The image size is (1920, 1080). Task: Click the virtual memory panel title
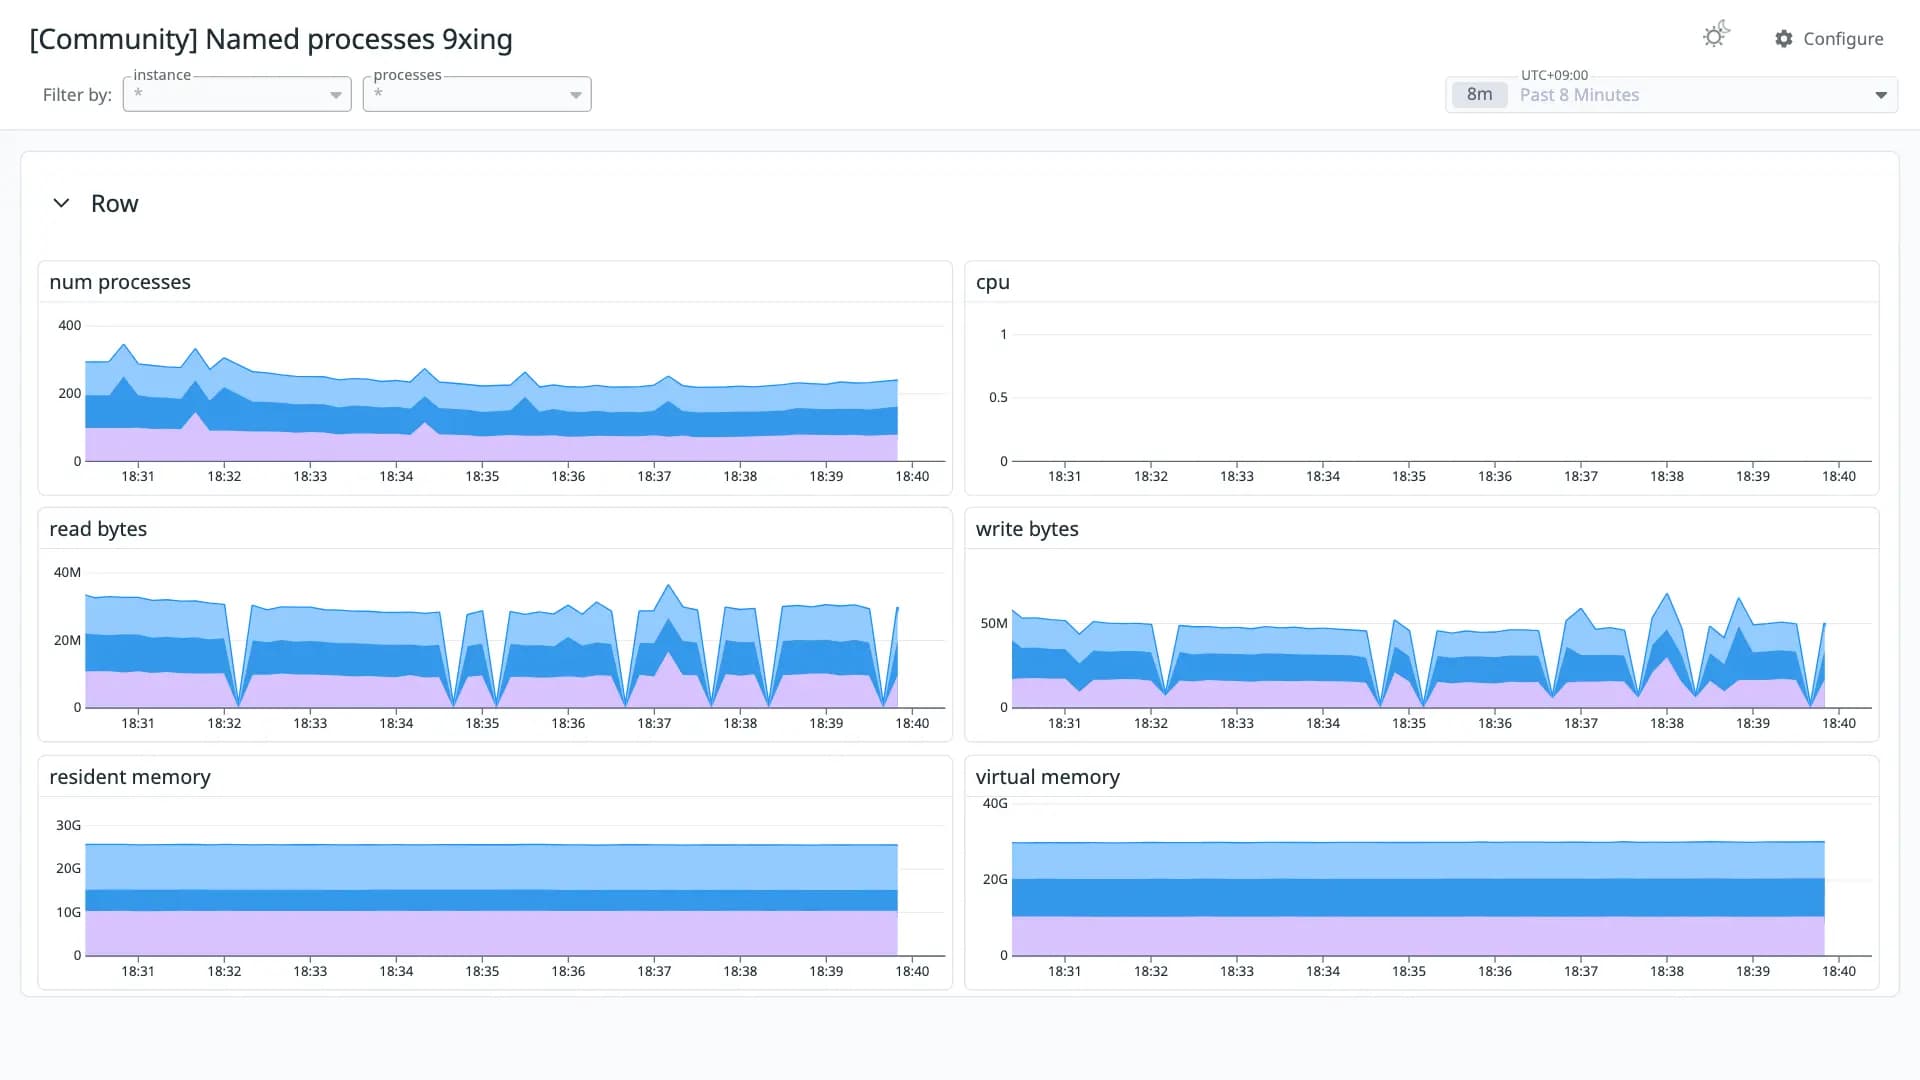point(1047,777)
